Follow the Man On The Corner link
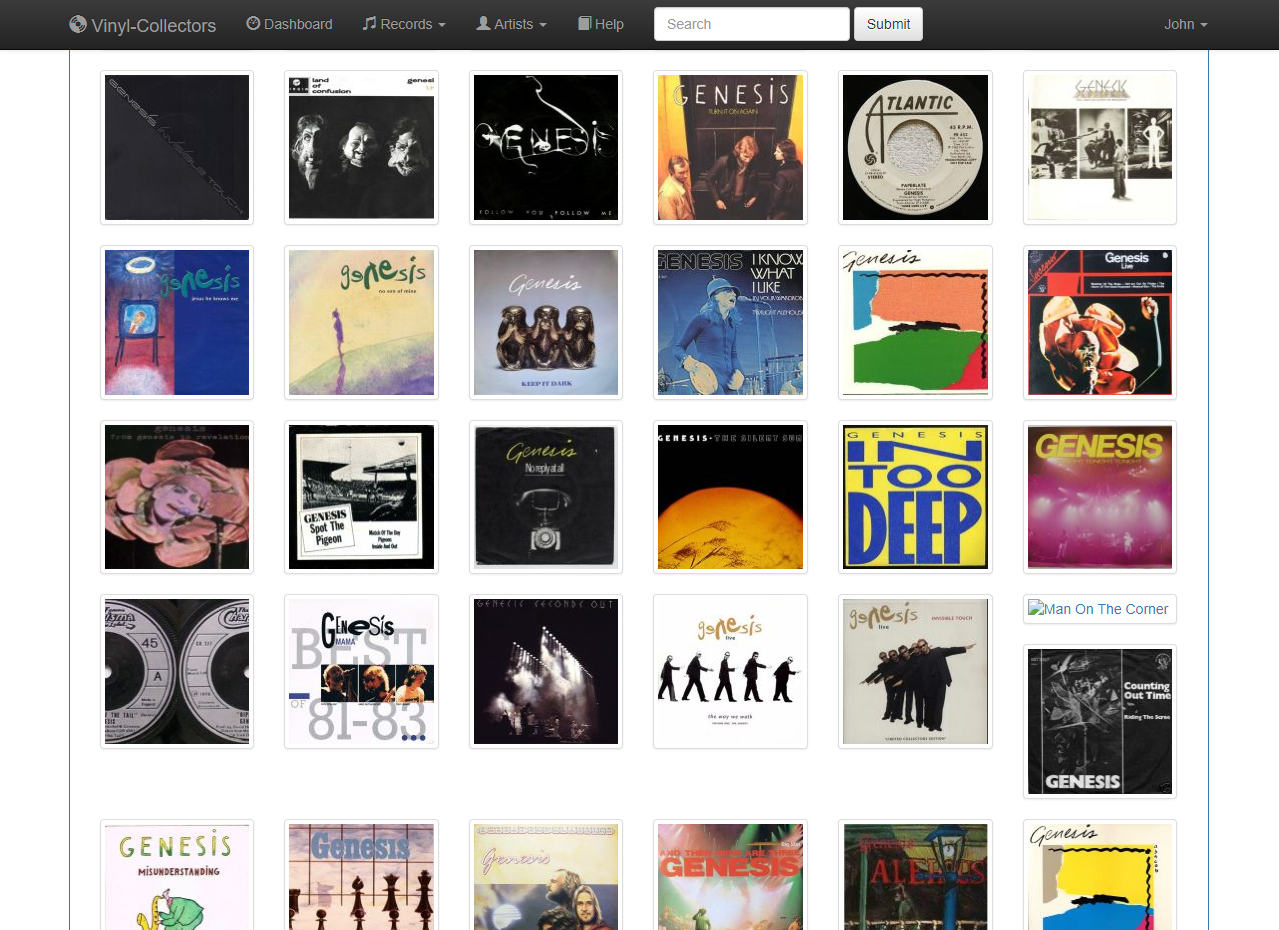The width and height of the screenshot is (1279, 930). 1105,608
